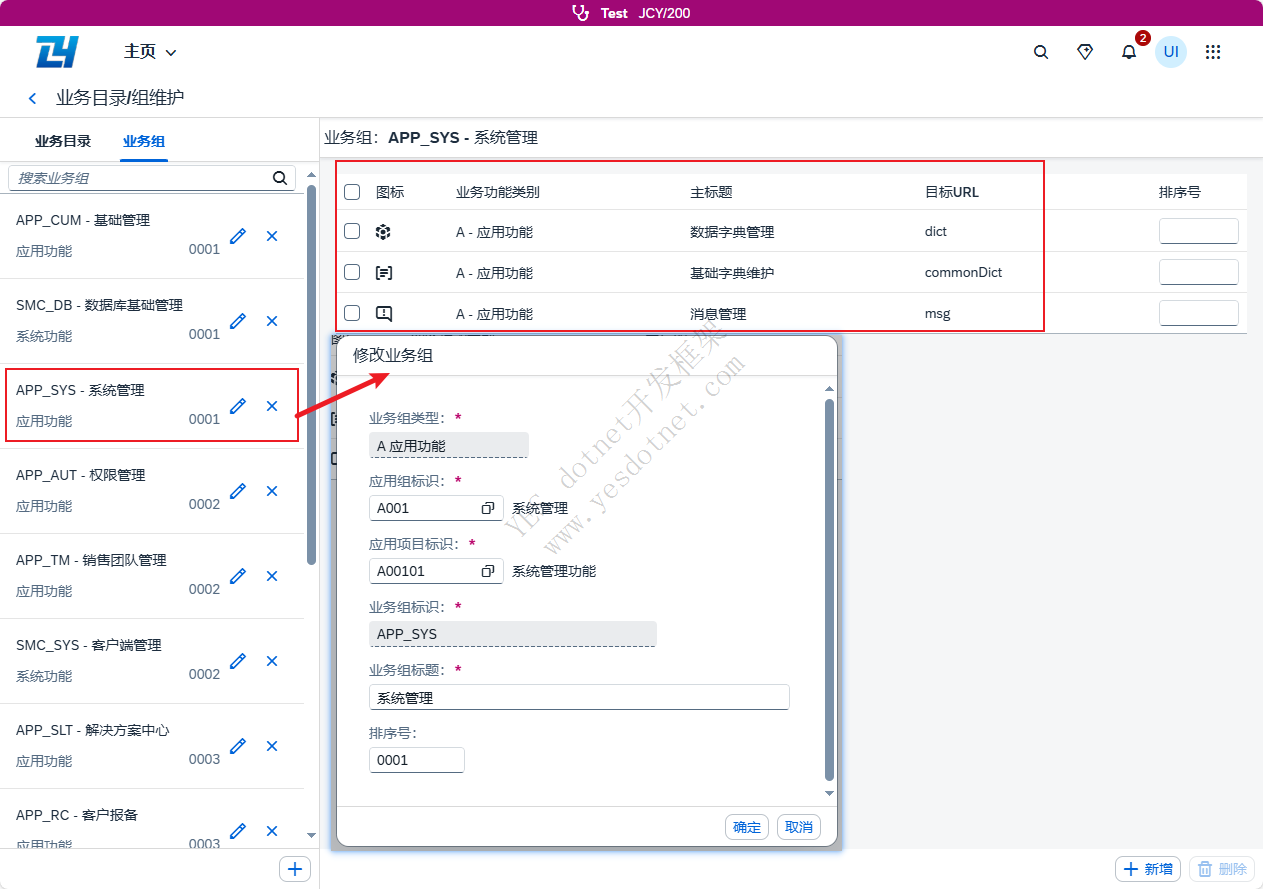Image resolution: width=1263 pixels, height=889 pixels.
Task: Delete the APP_SYS business group
Action: [272, 406]
